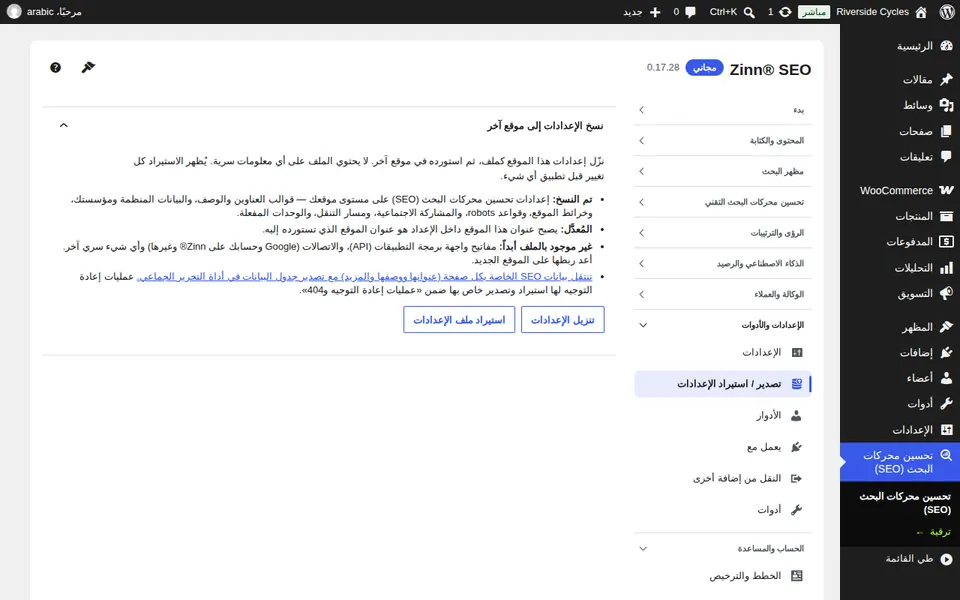The width and height of the screenshot is (960, 600).
Task: Click the WordPress logo icon
Action: coord(947,12)
